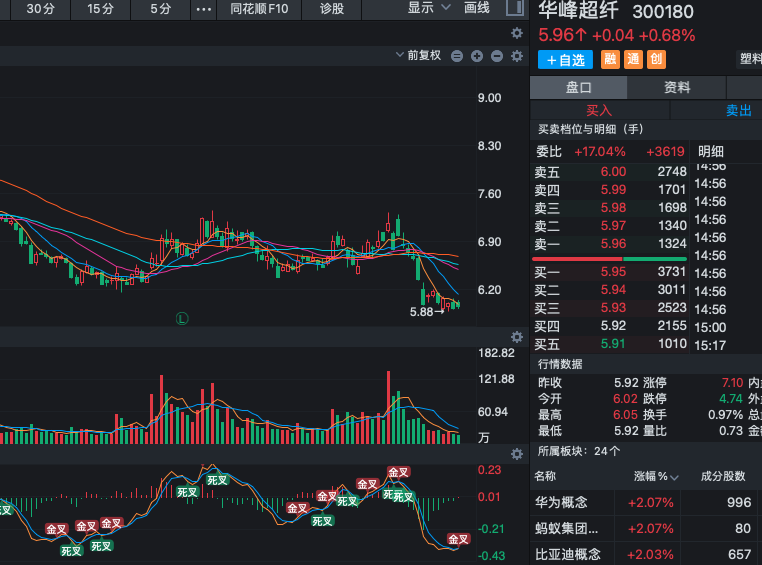Add stock with +自选 button
762x565 pixels.
pos(565,60)
